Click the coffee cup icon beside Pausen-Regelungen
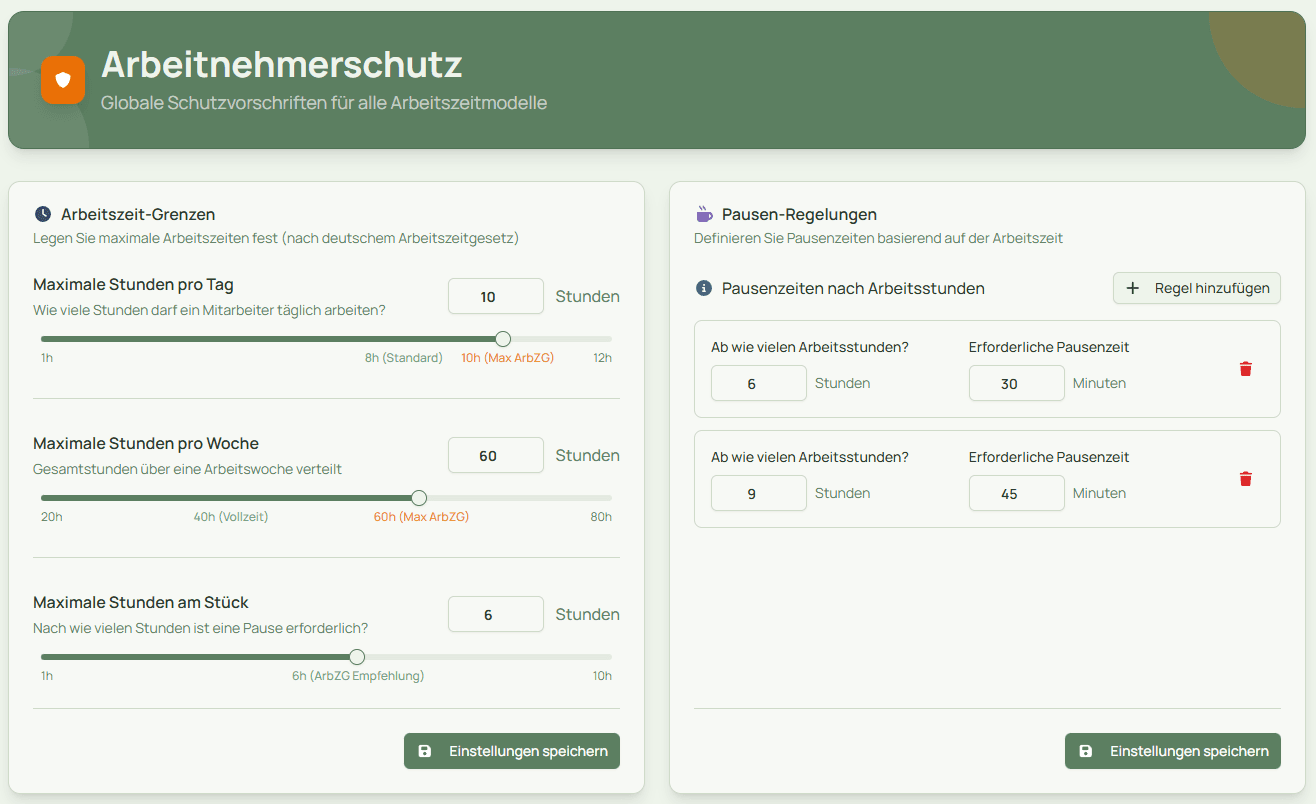 [x=703, y=213]
